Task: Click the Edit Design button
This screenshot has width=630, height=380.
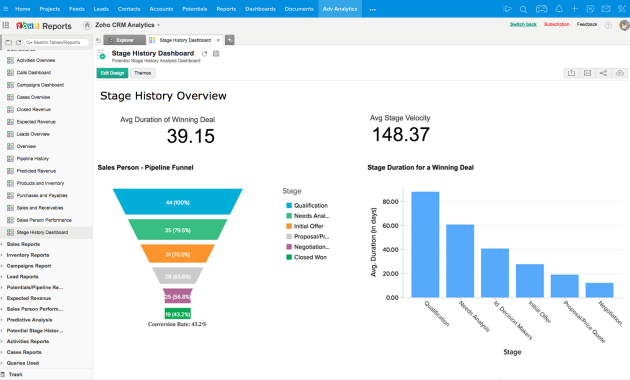Action: click(x=112, y=73)
